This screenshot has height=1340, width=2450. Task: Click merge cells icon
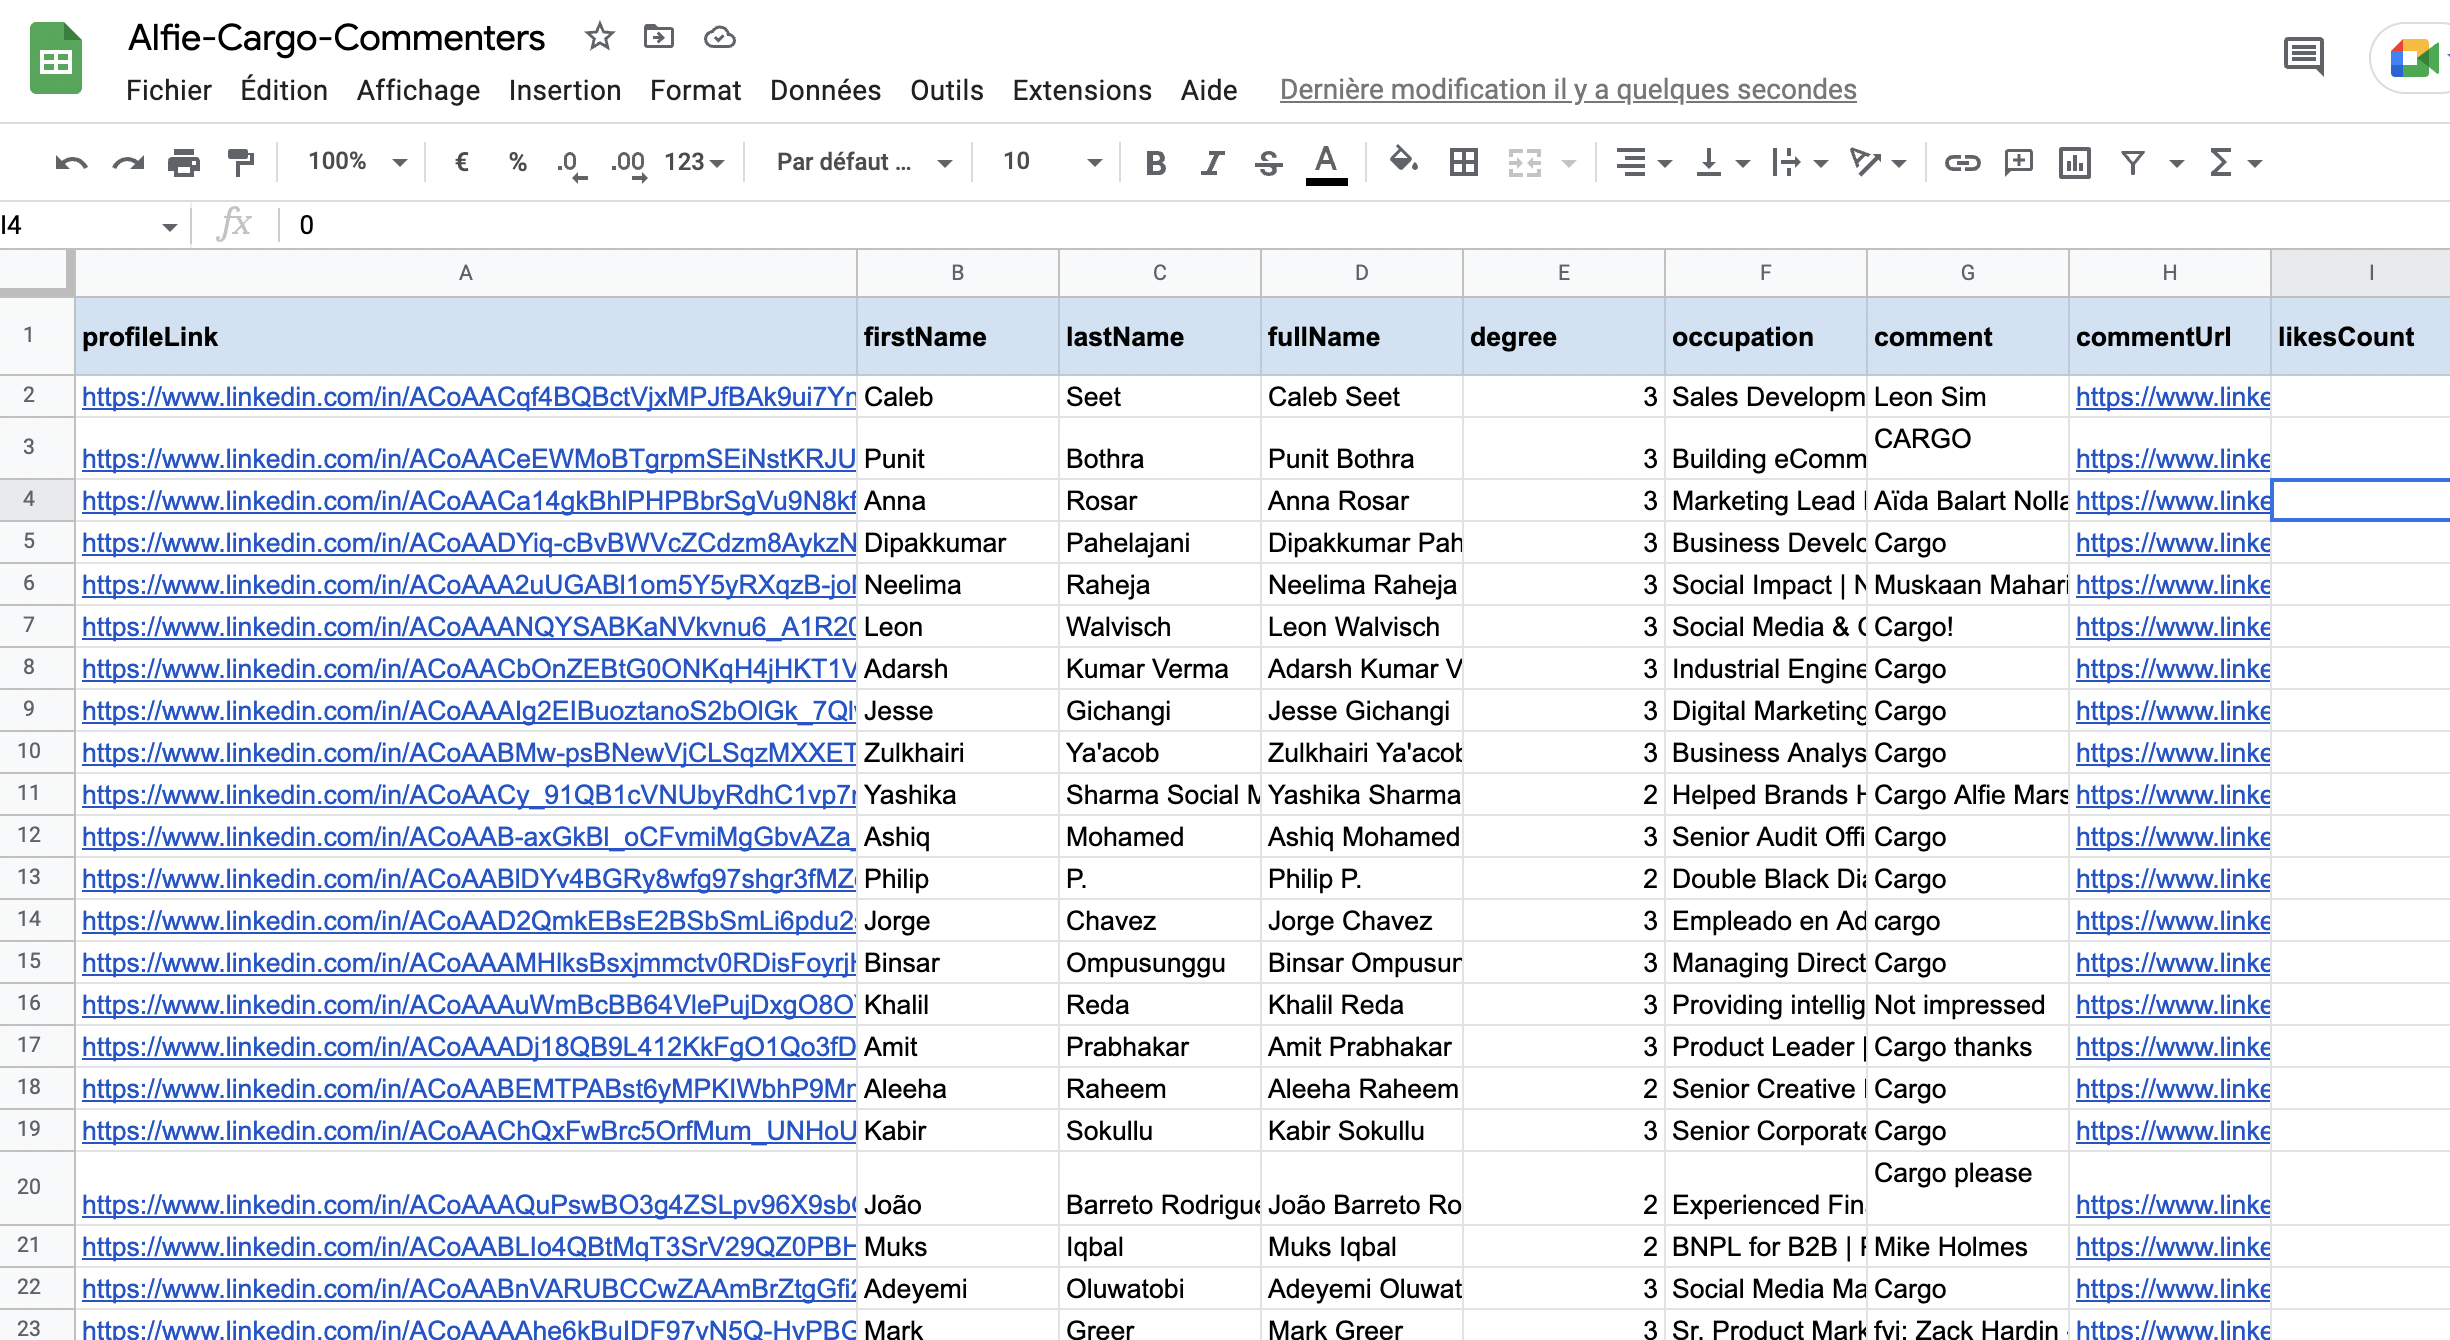pyautogui.click(x=1525, y=162)
